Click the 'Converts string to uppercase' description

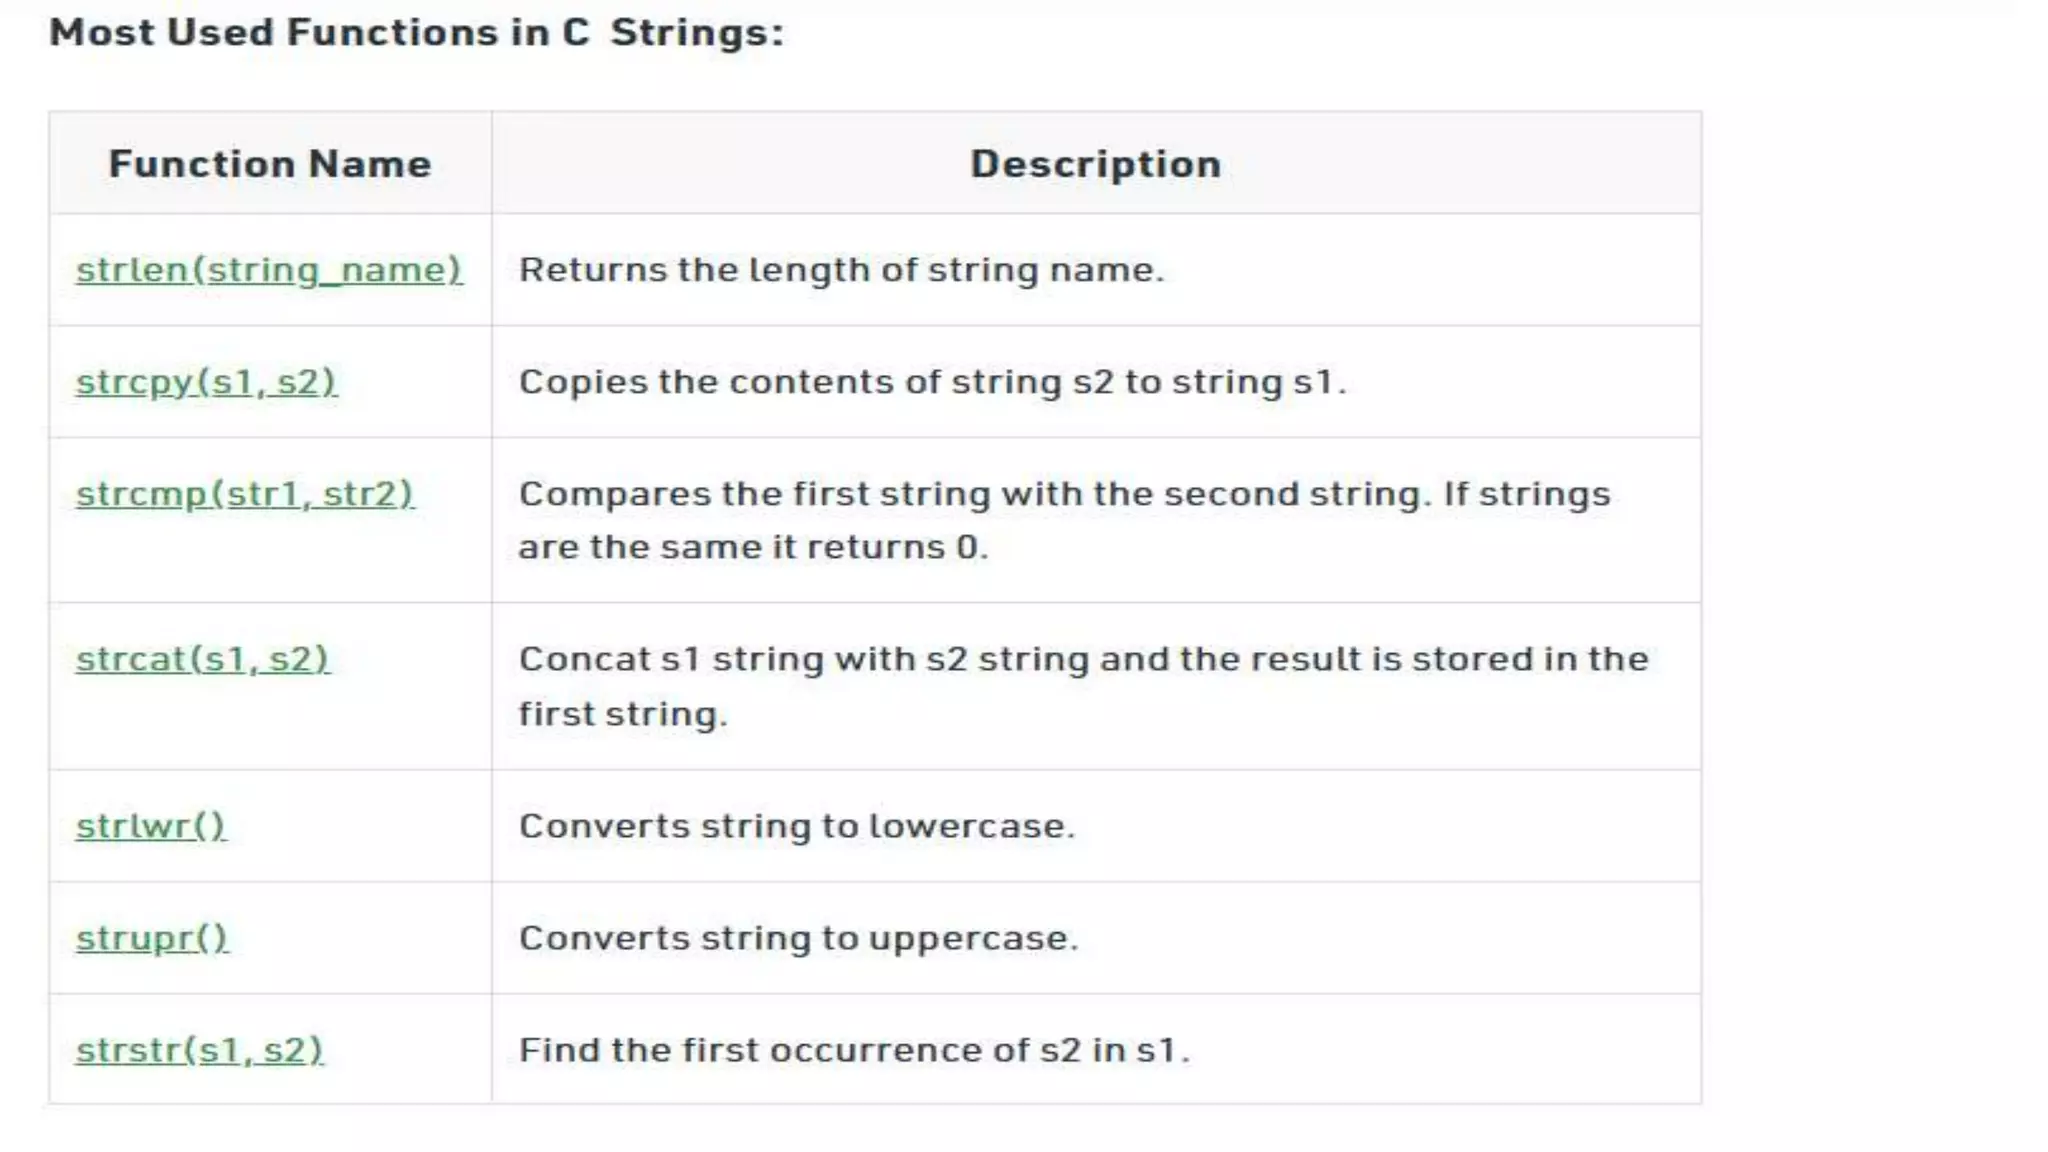798,938
